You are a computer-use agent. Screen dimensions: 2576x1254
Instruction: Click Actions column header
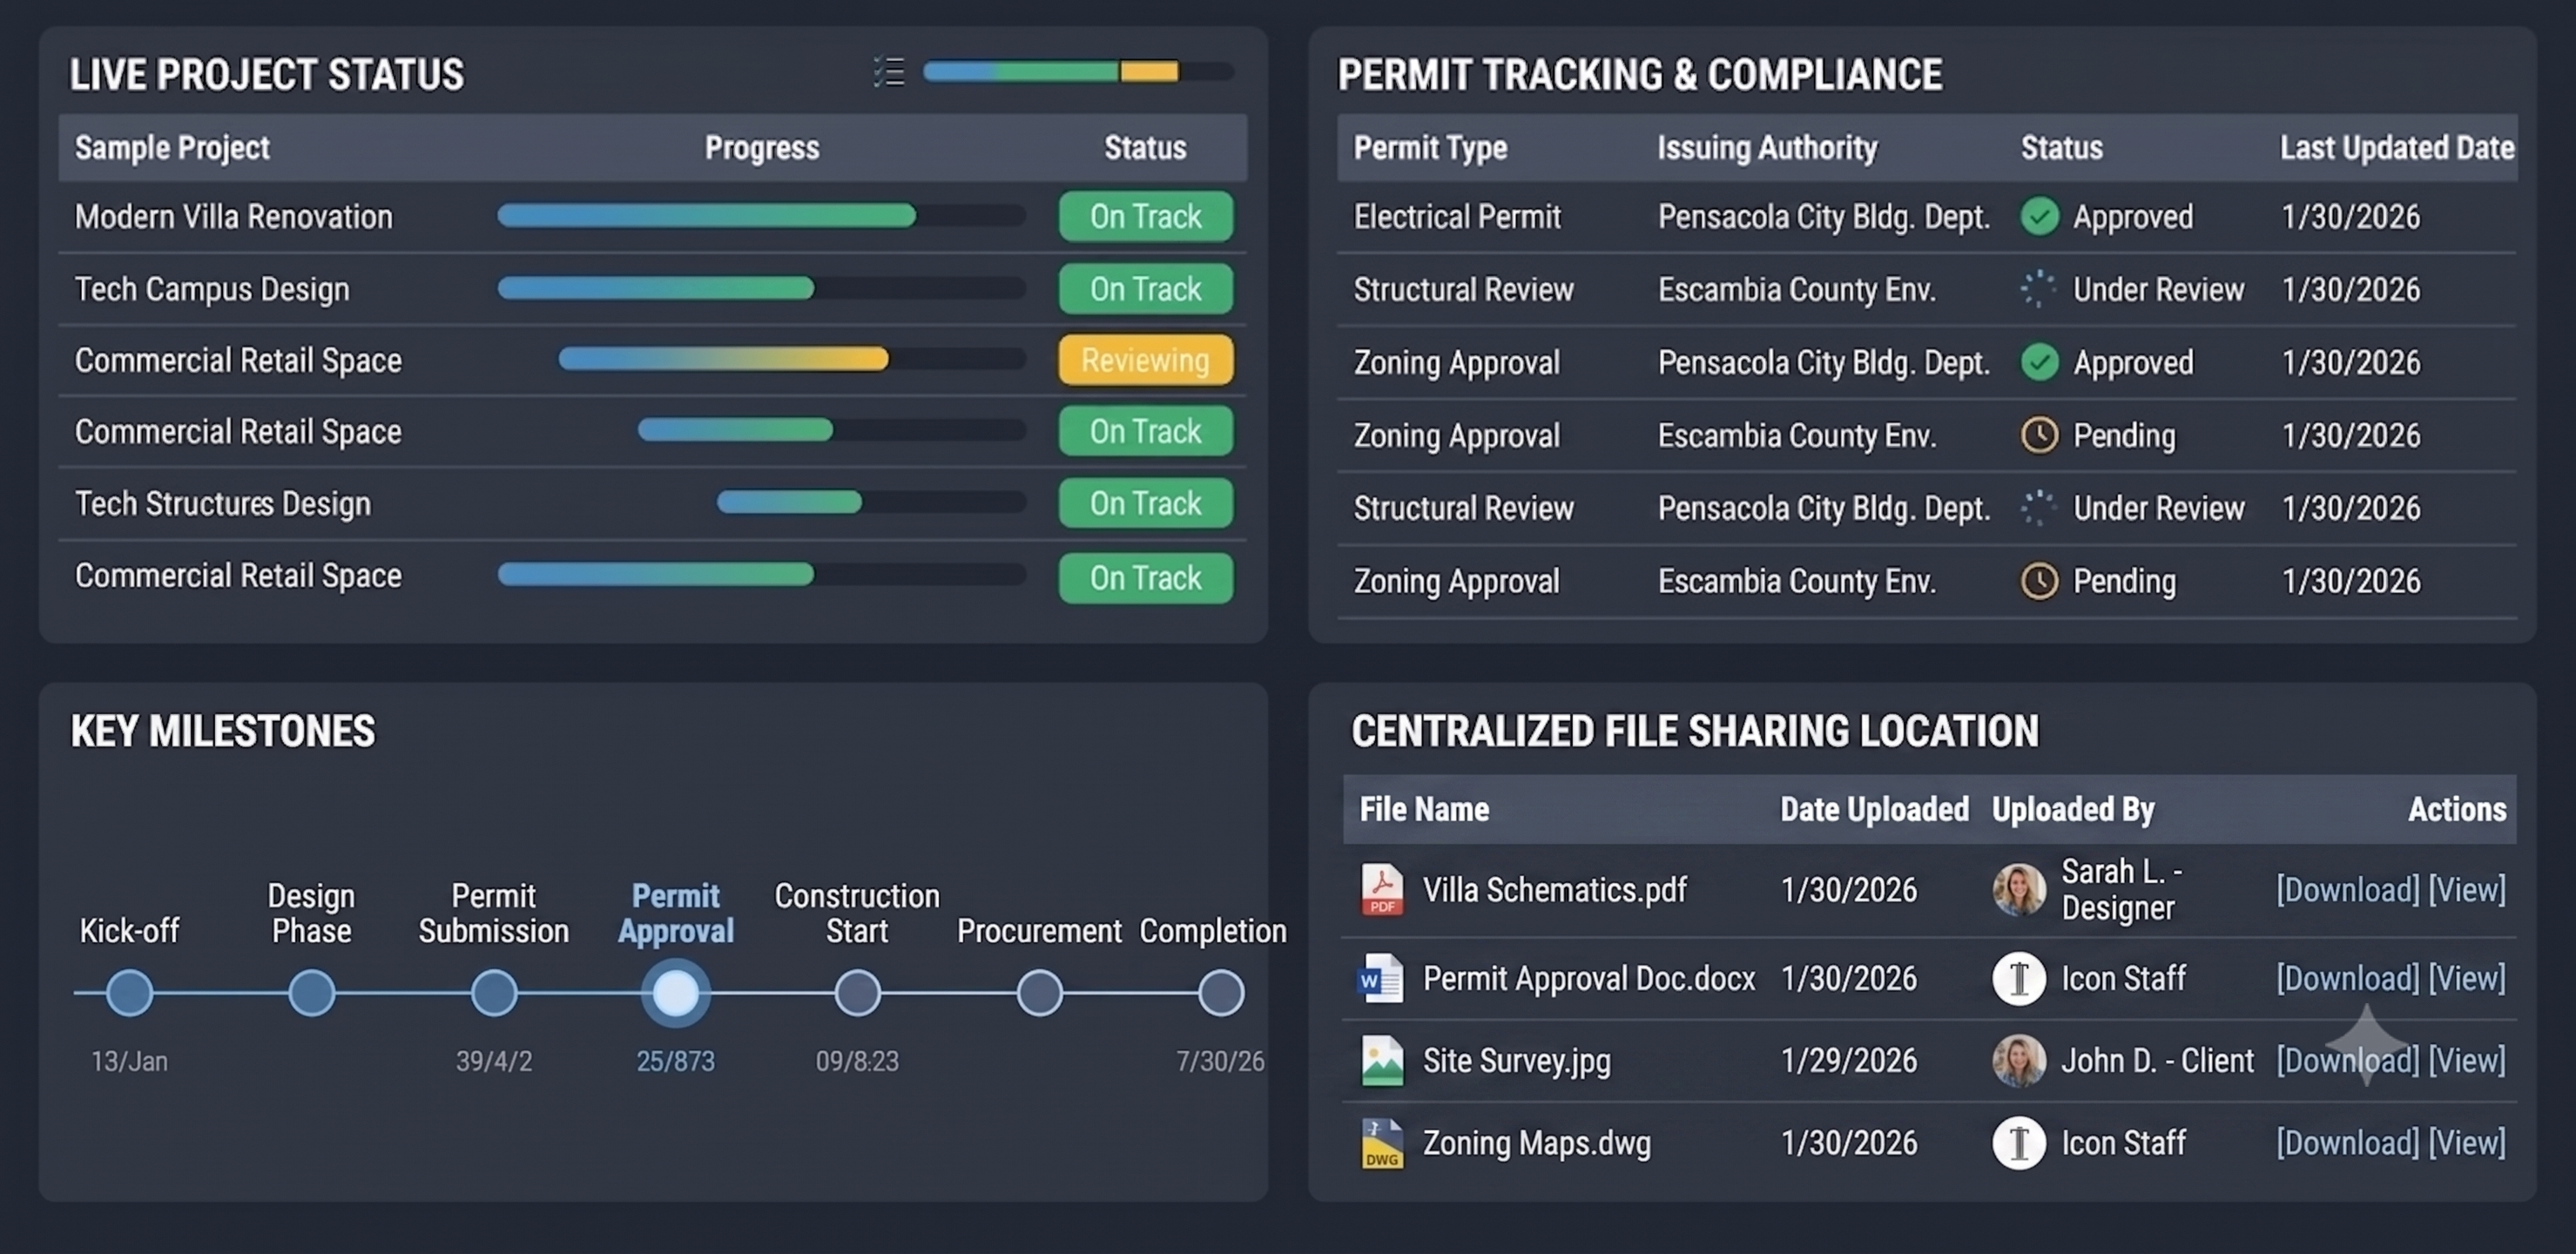[2457, 809]
